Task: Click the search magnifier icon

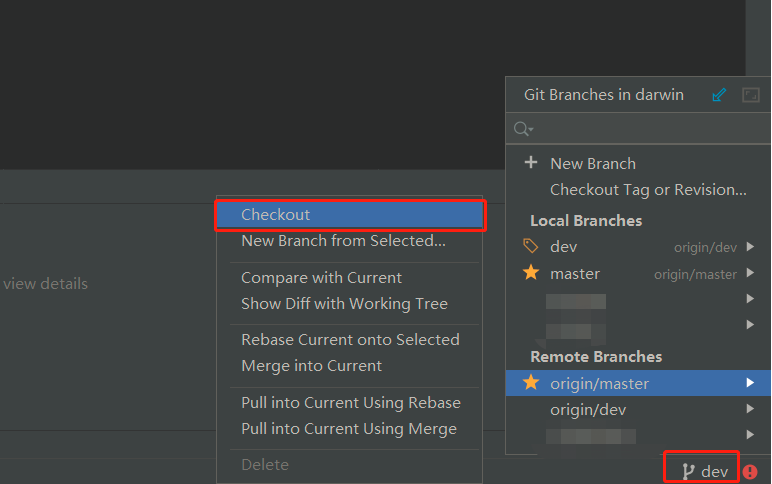Action: pos(522,129)
